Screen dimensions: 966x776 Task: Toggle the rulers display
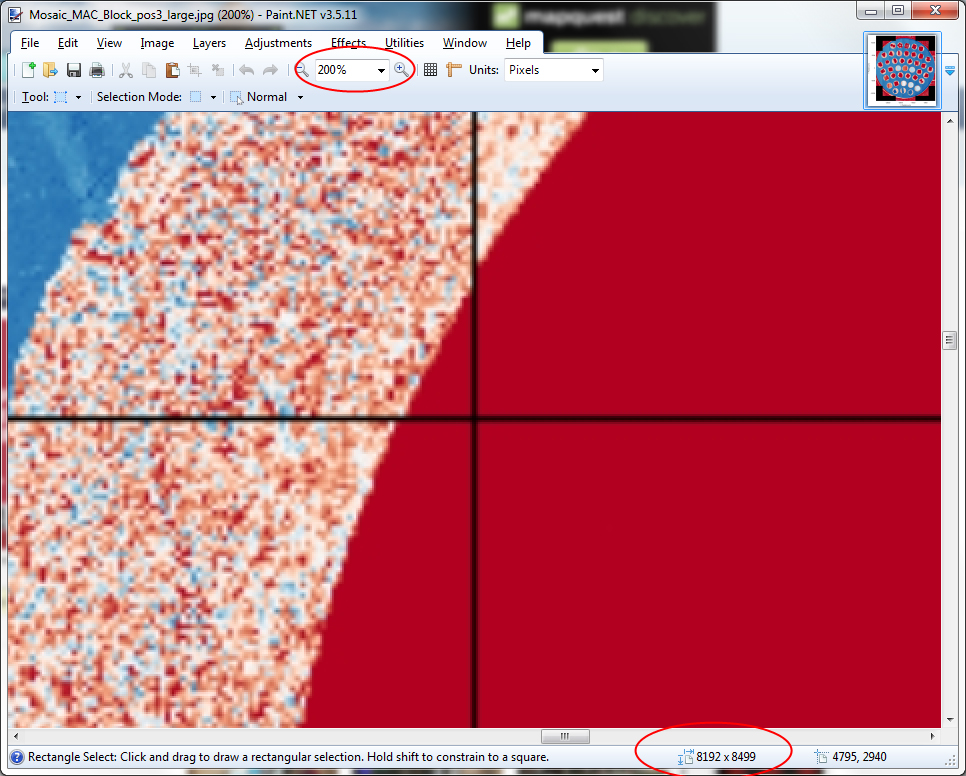[x=454, y=70]
